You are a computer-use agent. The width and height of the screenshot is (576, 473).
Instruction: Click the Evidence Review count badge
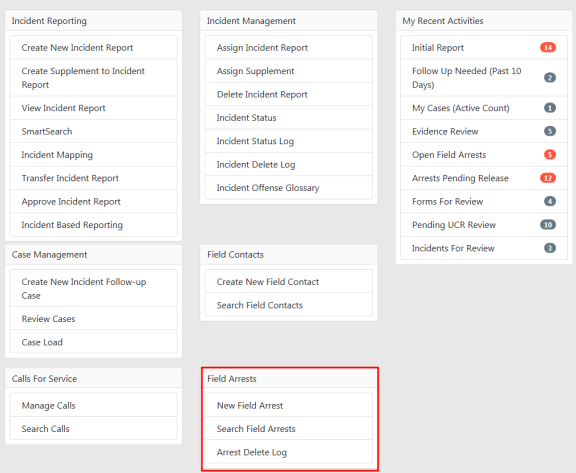[550, 131]
